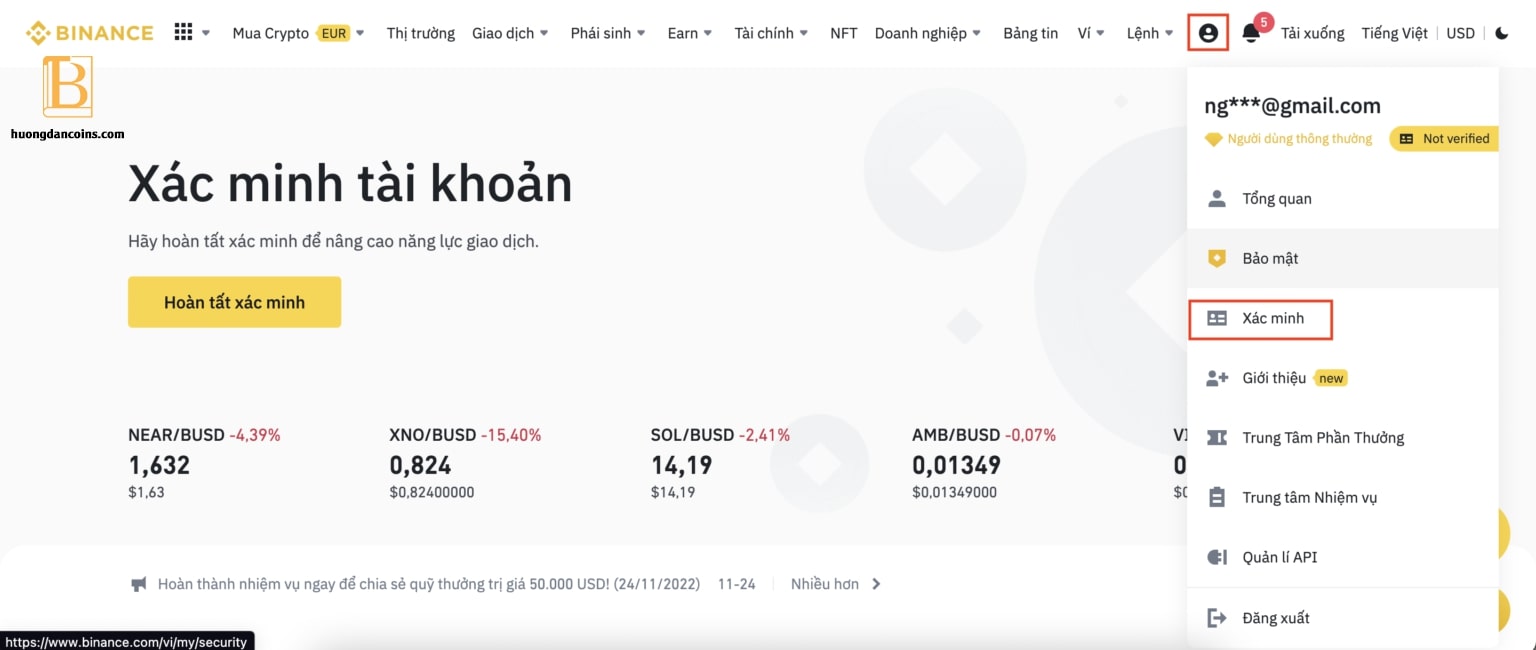Viewport: 1536px width, 650px height.
Task: Click the Not verified status badge
Action: pyautogui.click(x=1444, y=139)
